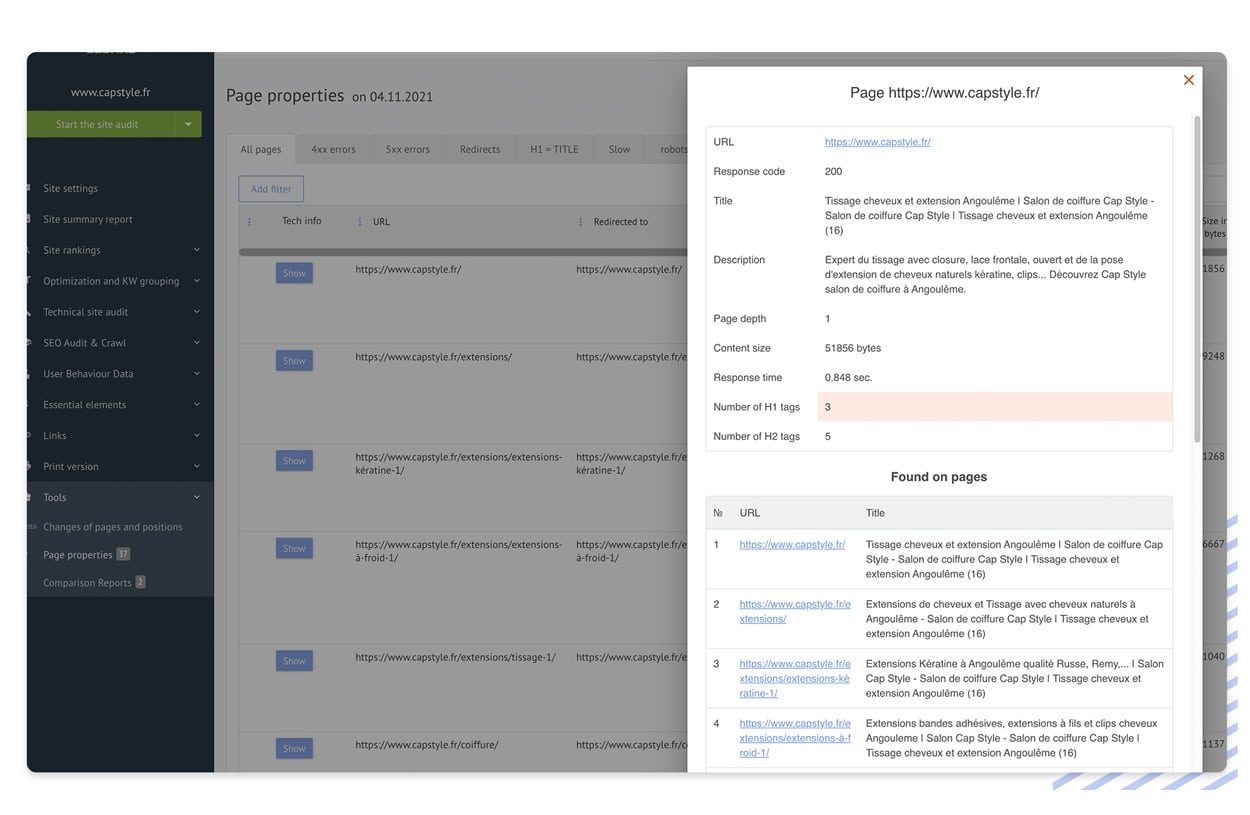Switch to the 5xx errors tab

(x=408, y=149)
